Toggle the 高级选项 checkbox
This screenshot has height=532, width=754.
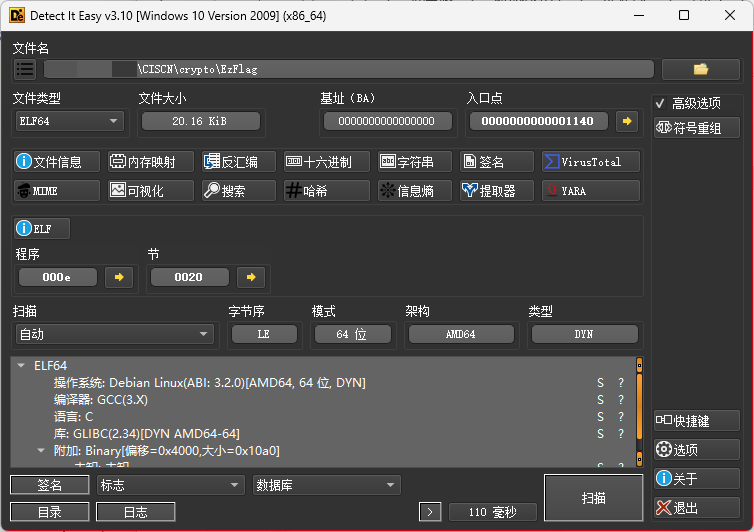(660, 103)
